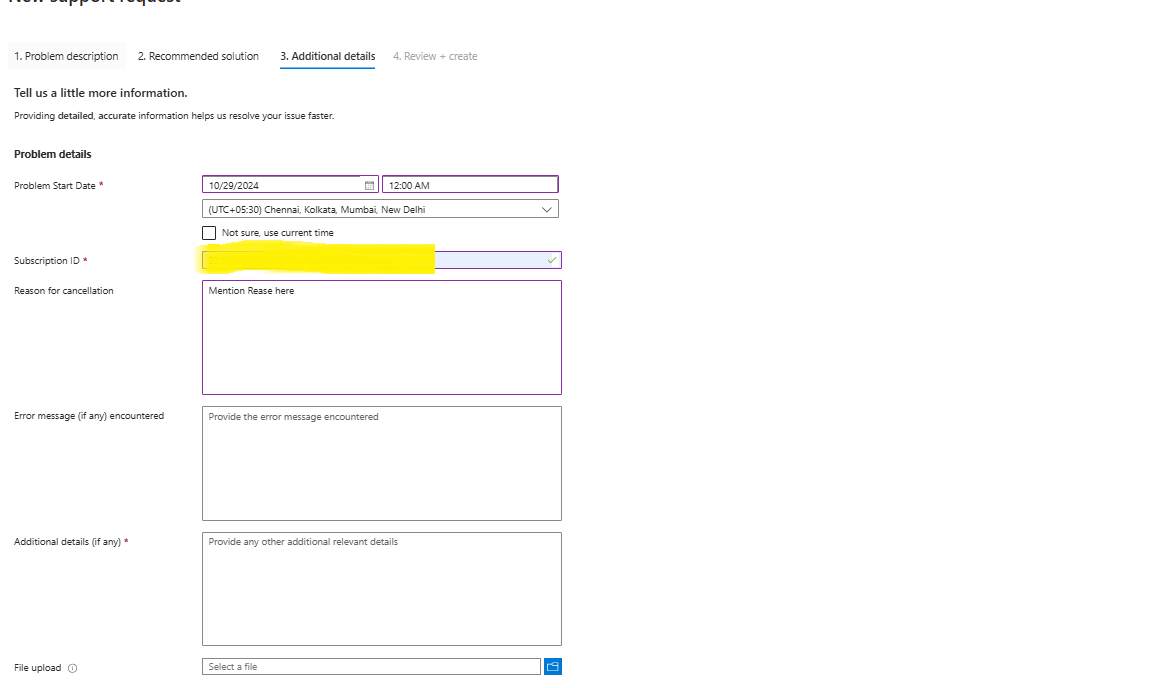Click the 'Providing detailed, accurate information' helper text
This screenshot has height=688, width=1152.
174,116
